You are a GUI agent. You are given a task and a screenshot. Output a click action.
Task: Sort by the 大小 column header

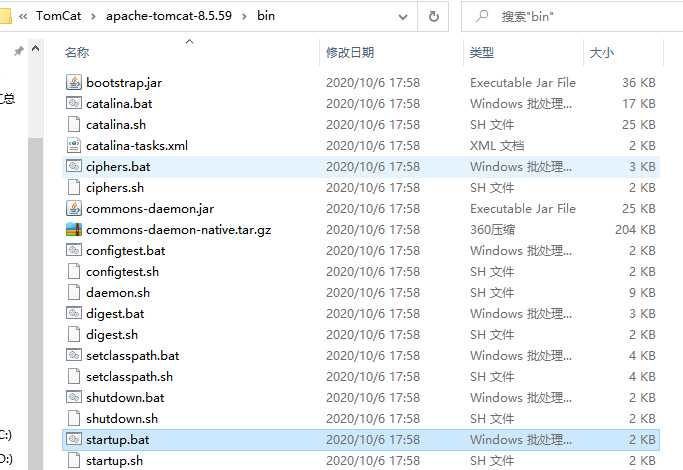coord(602,53)
